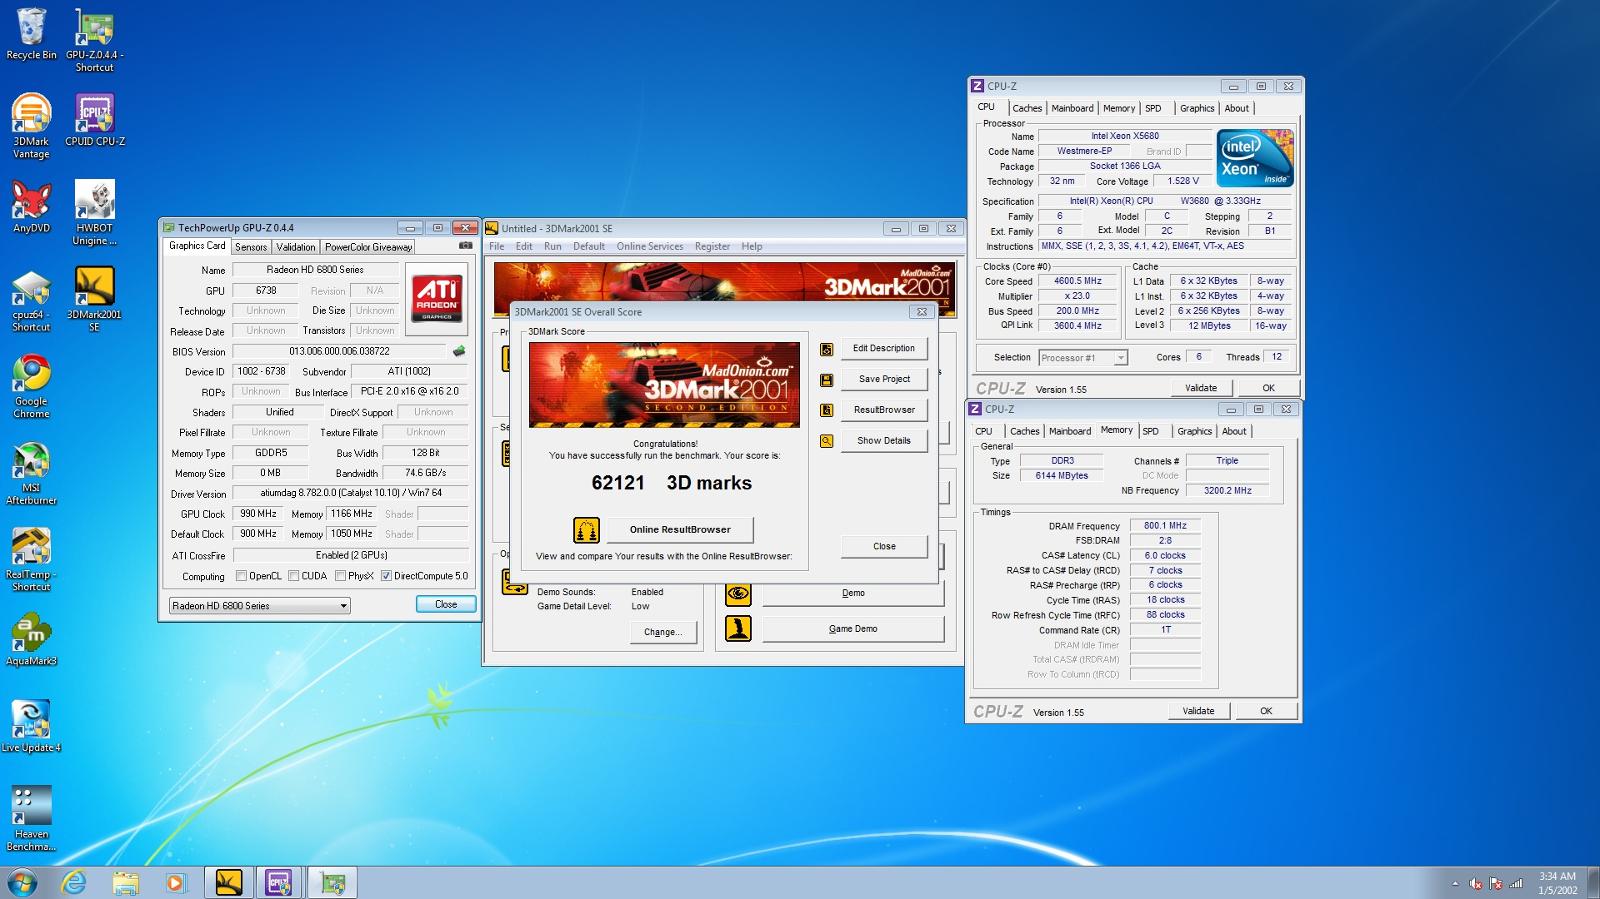
Task: Open the SPD tab in the bottom CPU-Z window
Action: [1151, 431]
